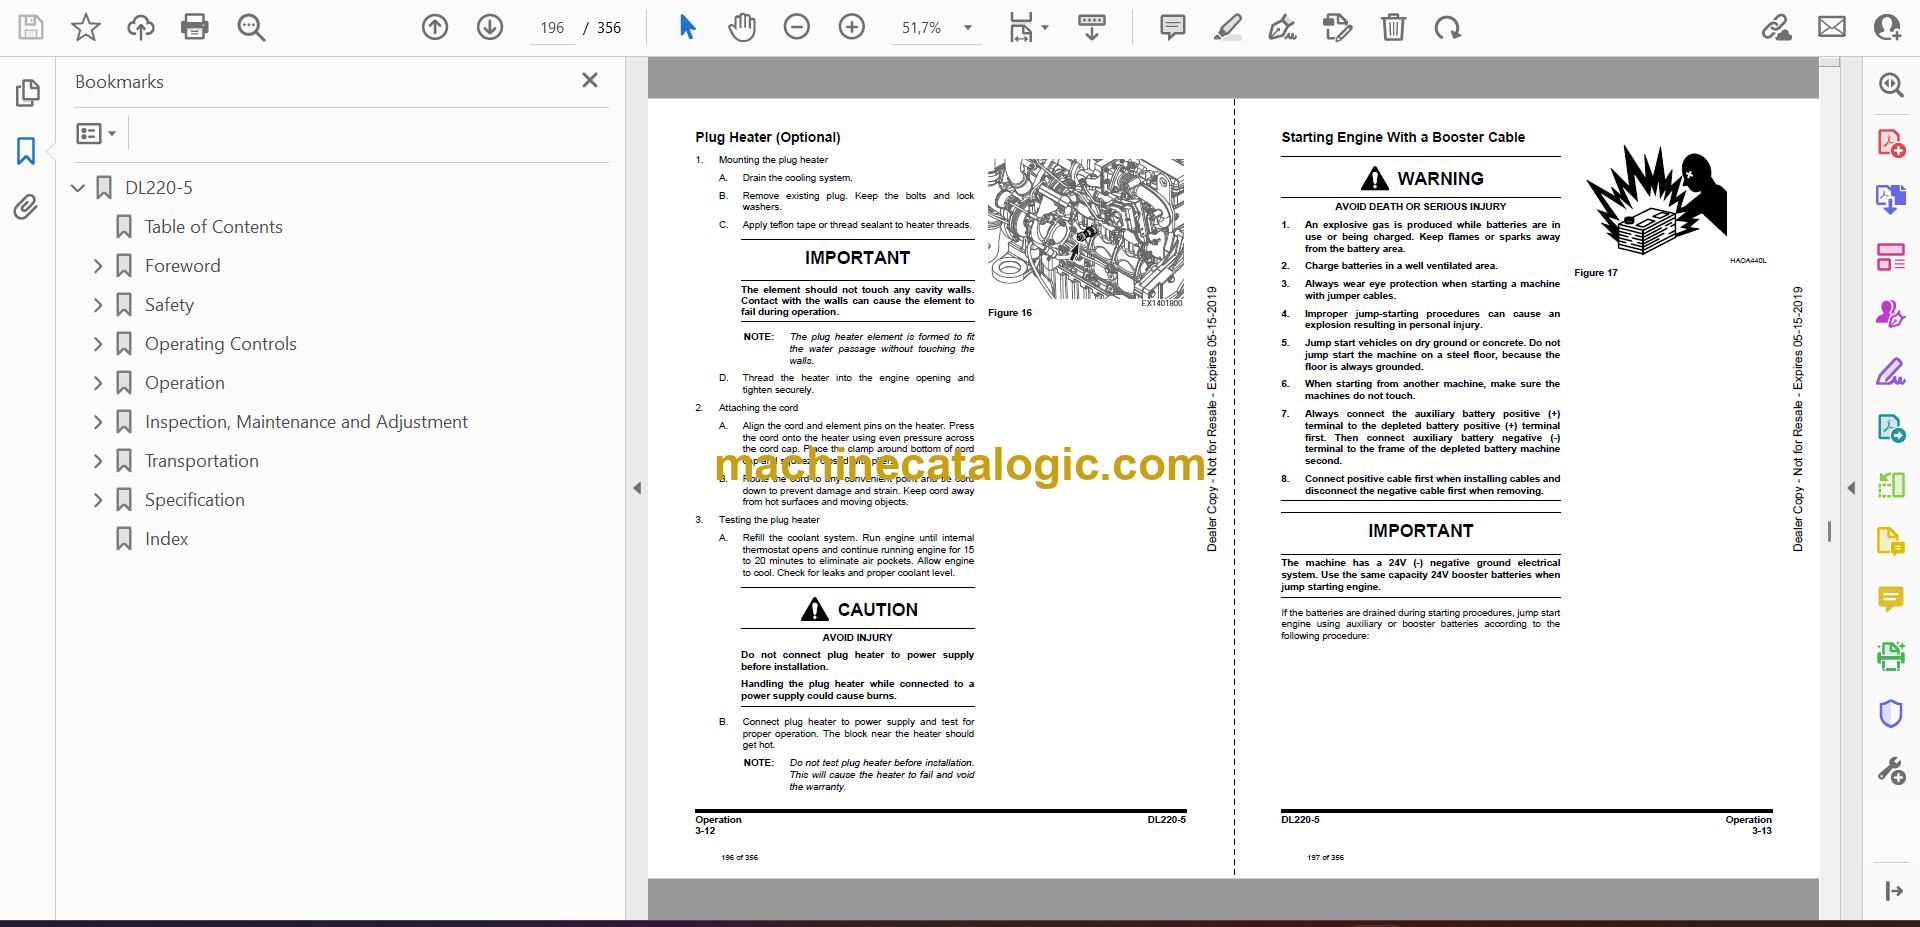1920x927 pixels.
Task: Collapse the left navigation pane arrow
Action: [x=637, y=488]
